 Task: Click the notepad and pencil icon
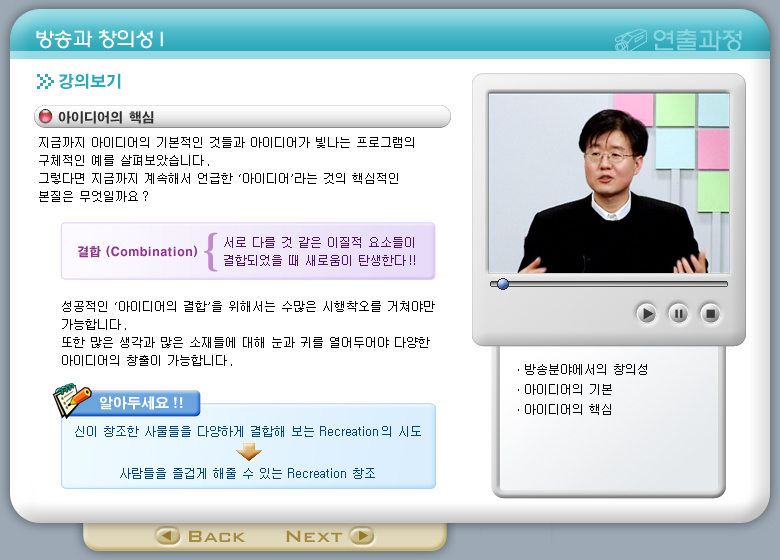tap(72, 399)
